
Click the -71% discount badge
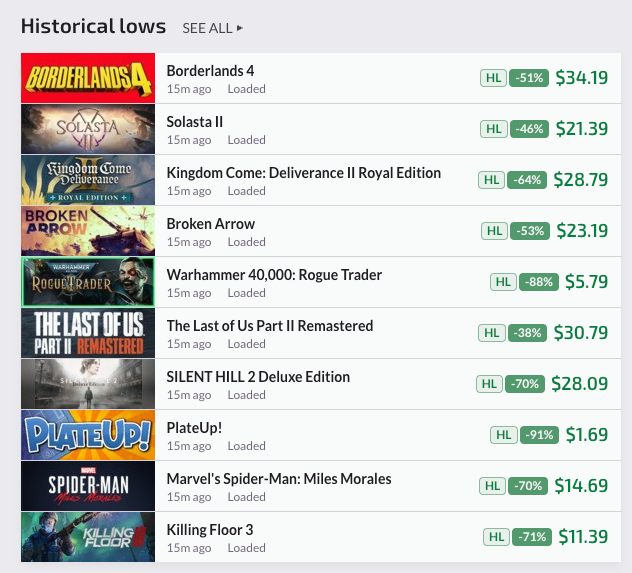click(532, 537)
